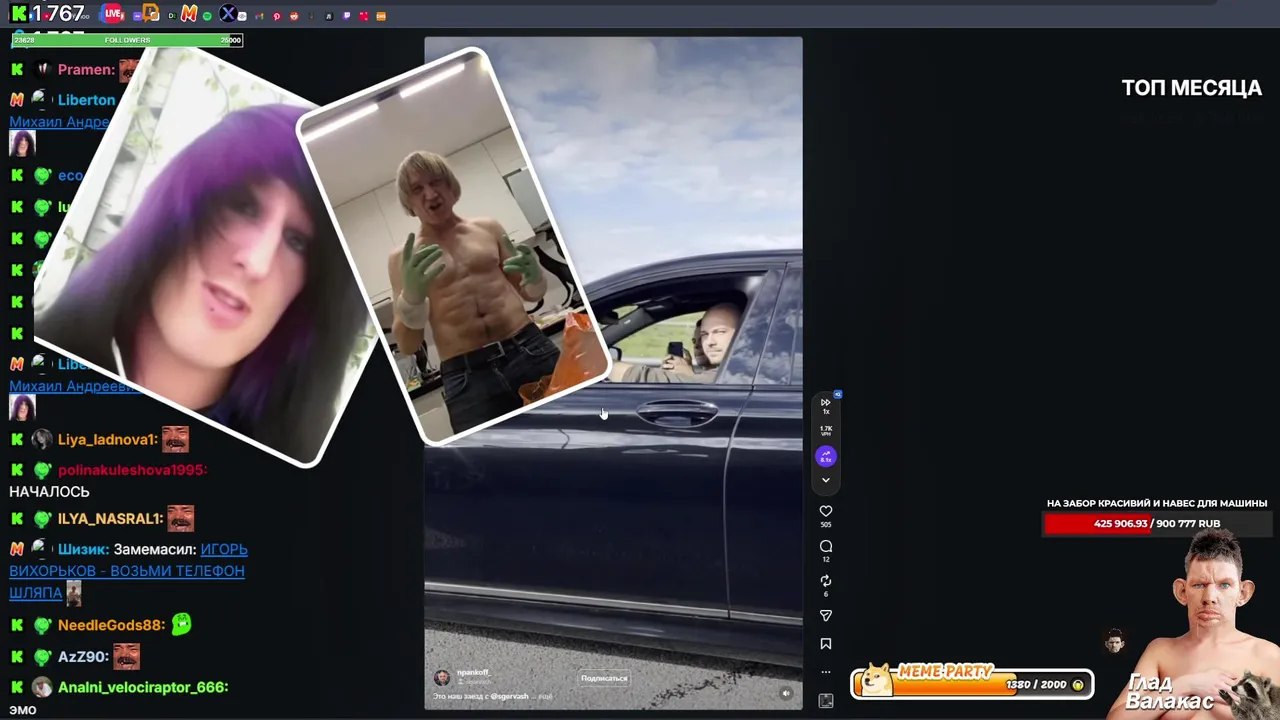The height and width of the screenshot is (720, 1280).
Task: Click the Глад Валакас label
Action: (x=1170, y=691)
